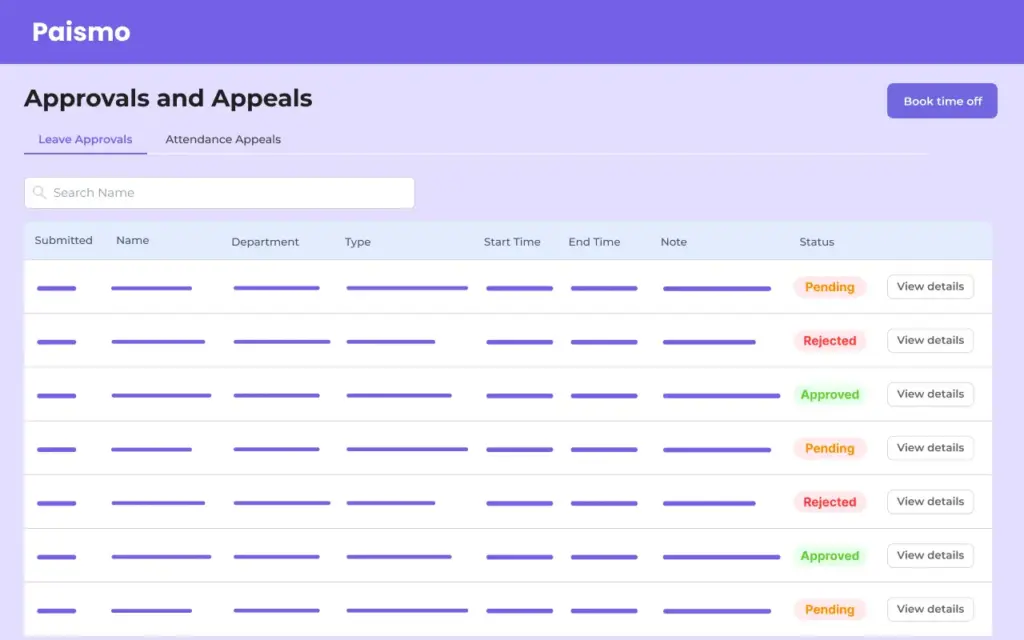
Task: Open View details on the bottom row
Action: click(930, 609)
